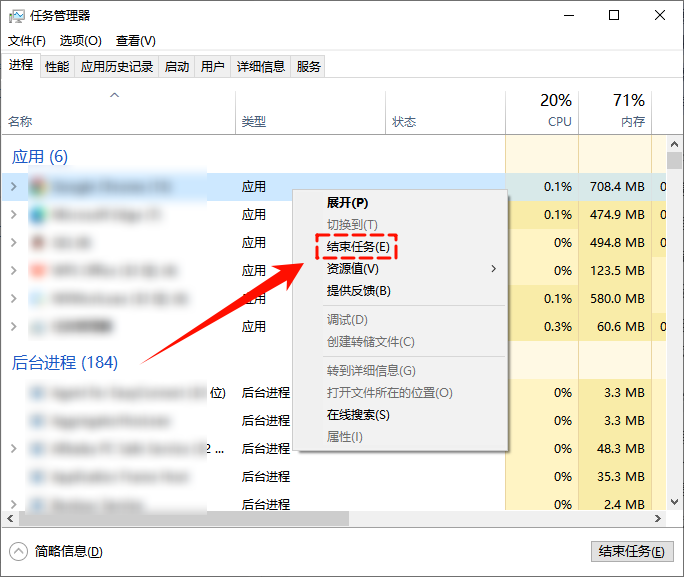Screen dimensions: 684x577
Task: Click the icon of the 48.3 MB process
Action: point(38,448)
